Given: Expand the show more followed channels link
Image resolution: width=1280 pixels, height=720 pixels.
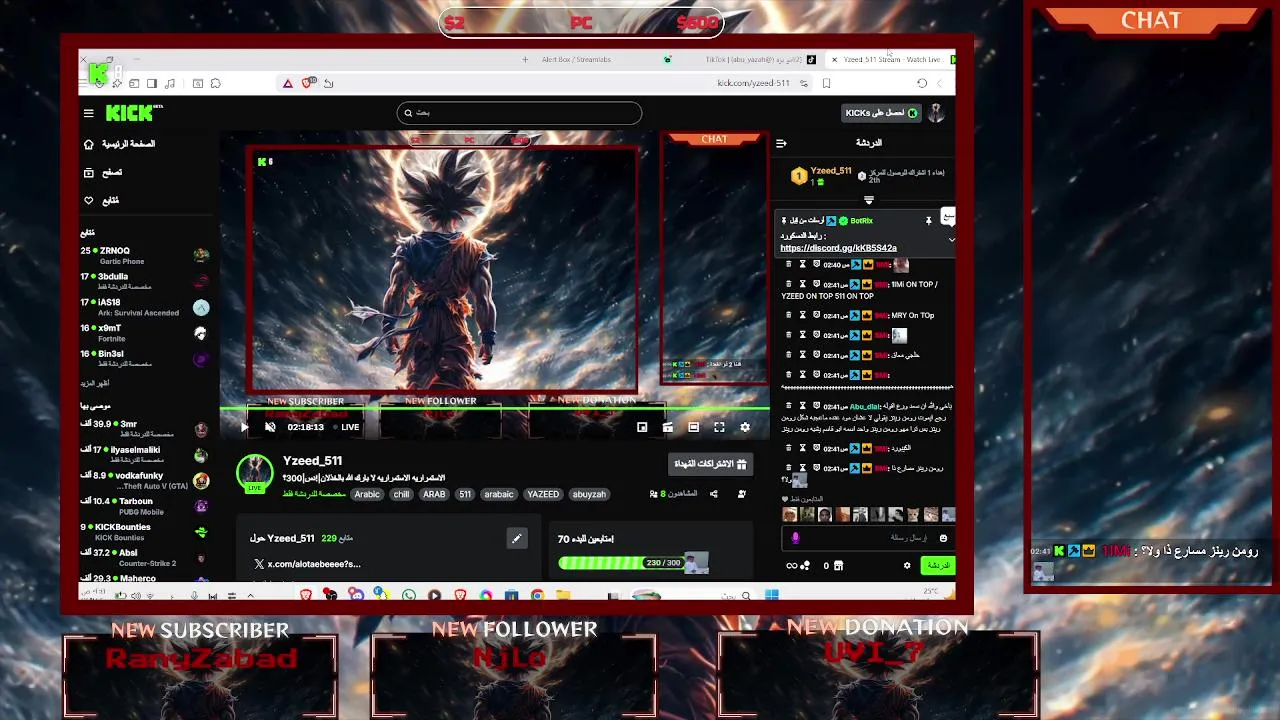Looking at the screenshot, I should coord(95,383).
